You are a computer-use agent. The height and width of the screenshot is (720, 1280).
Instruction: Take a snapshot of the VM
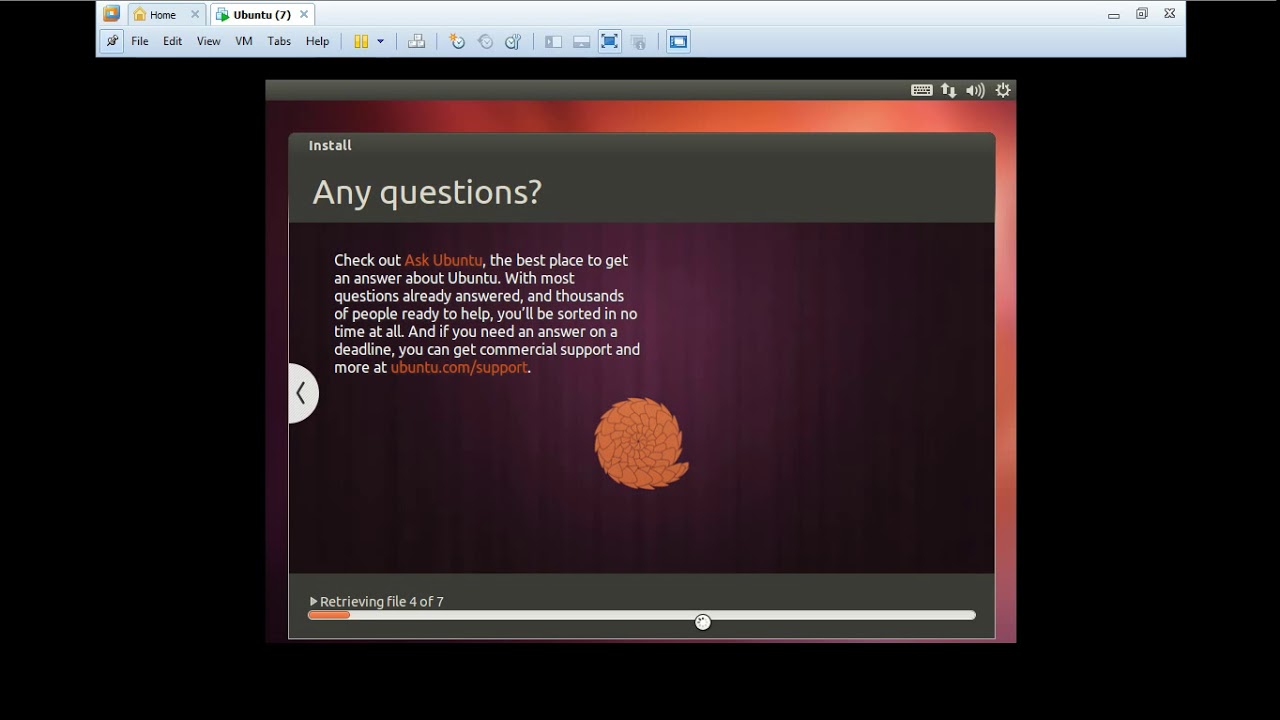457,41
